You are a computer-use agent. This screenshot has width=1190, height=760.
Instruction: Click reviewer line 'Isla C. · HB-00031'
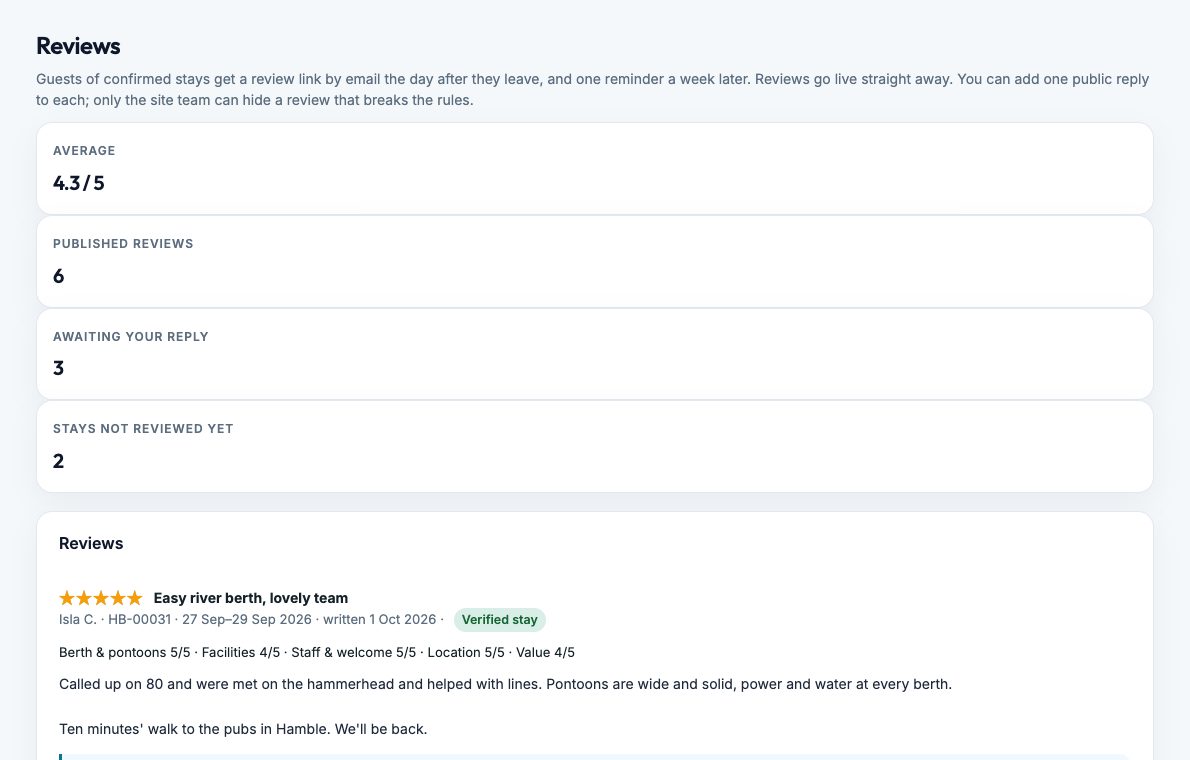[x=115, y=620]
